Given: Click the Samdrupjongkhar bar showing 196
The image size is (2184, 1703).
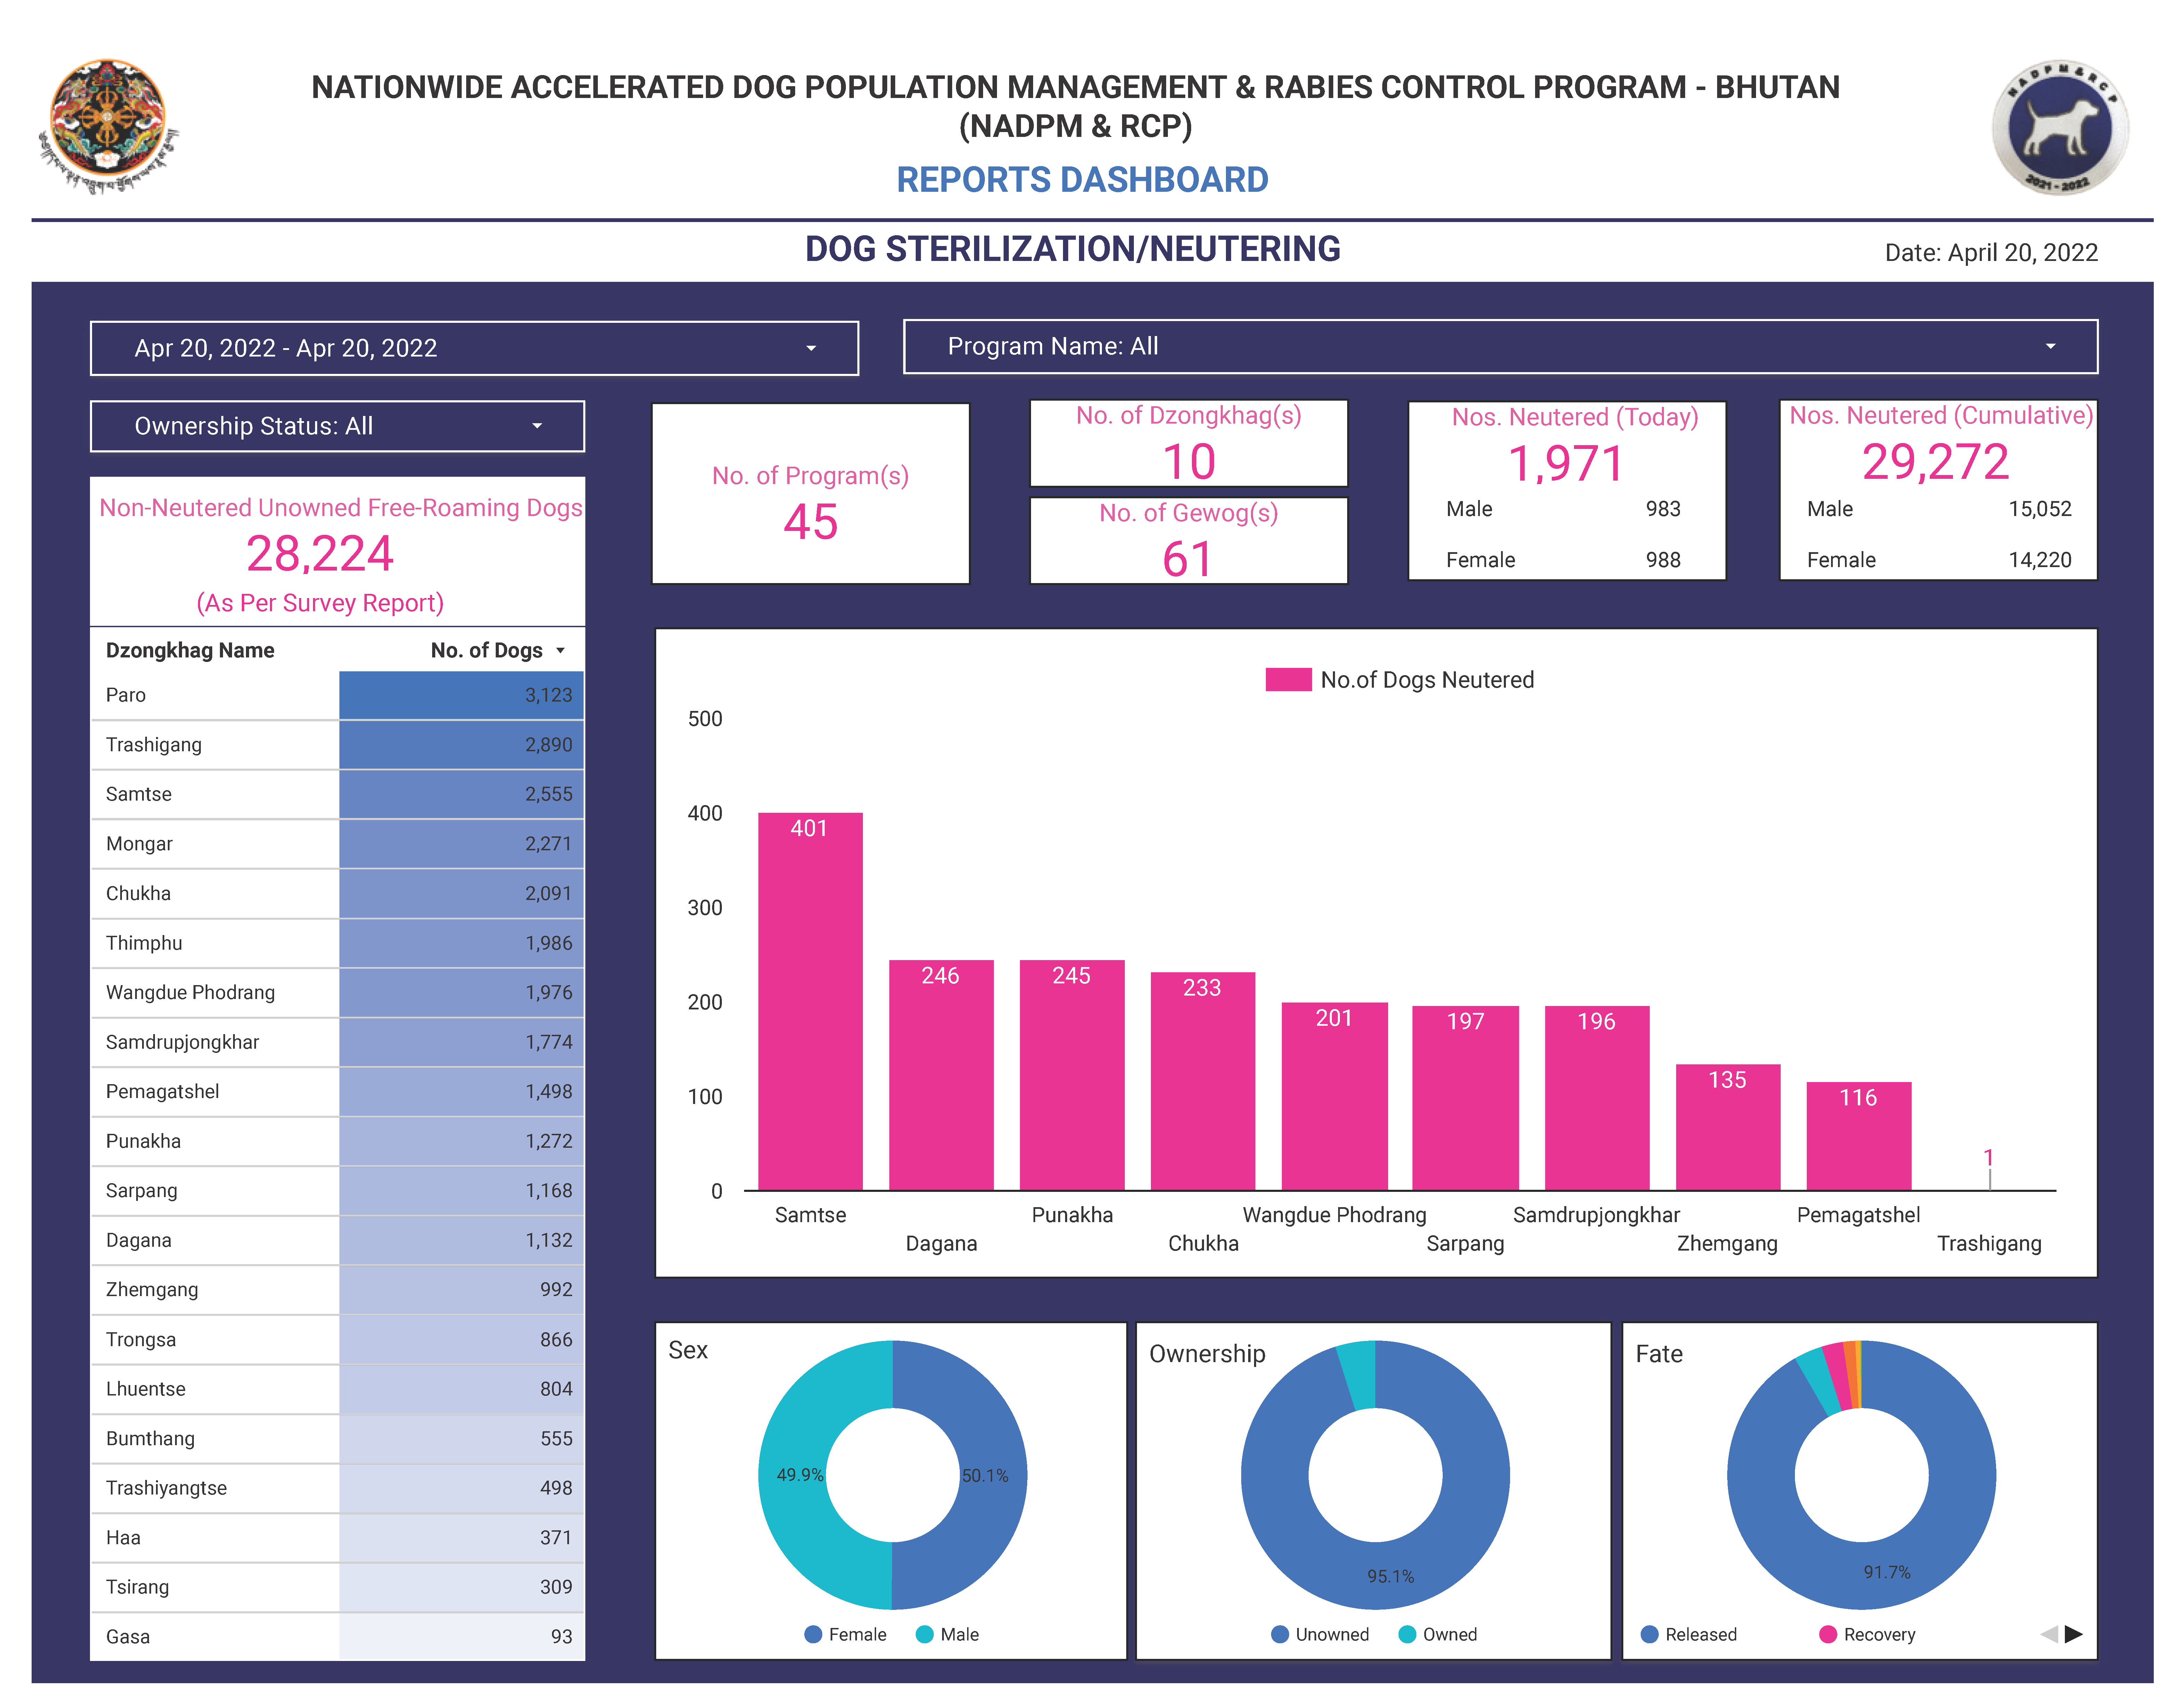Looking at the screenshot, I should [x=1597, y=1098].
